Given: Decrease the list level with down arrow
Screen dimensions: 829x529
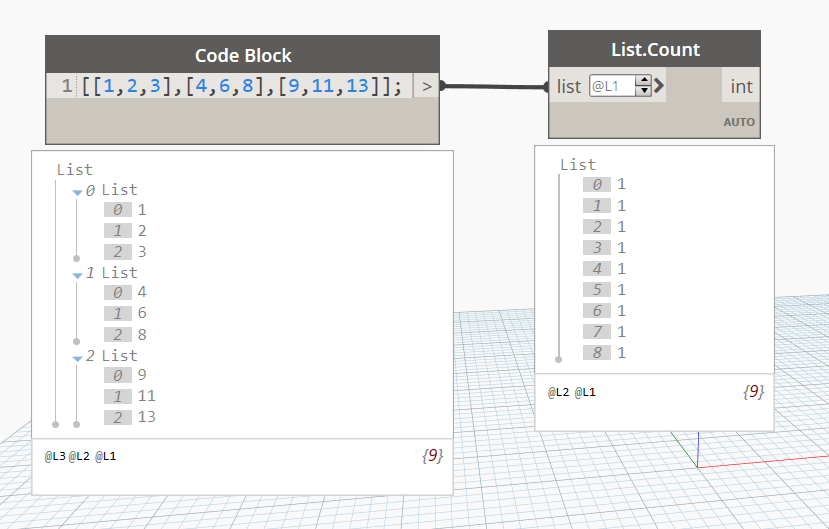Looking at the screenshot, I should point(643,91).
